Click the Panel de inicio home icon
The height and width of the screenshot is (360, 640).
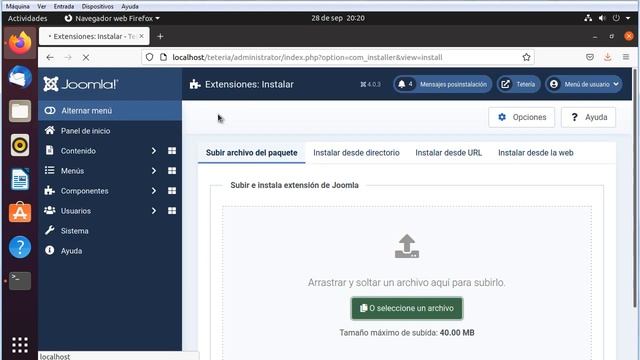(x=49, y=130)
